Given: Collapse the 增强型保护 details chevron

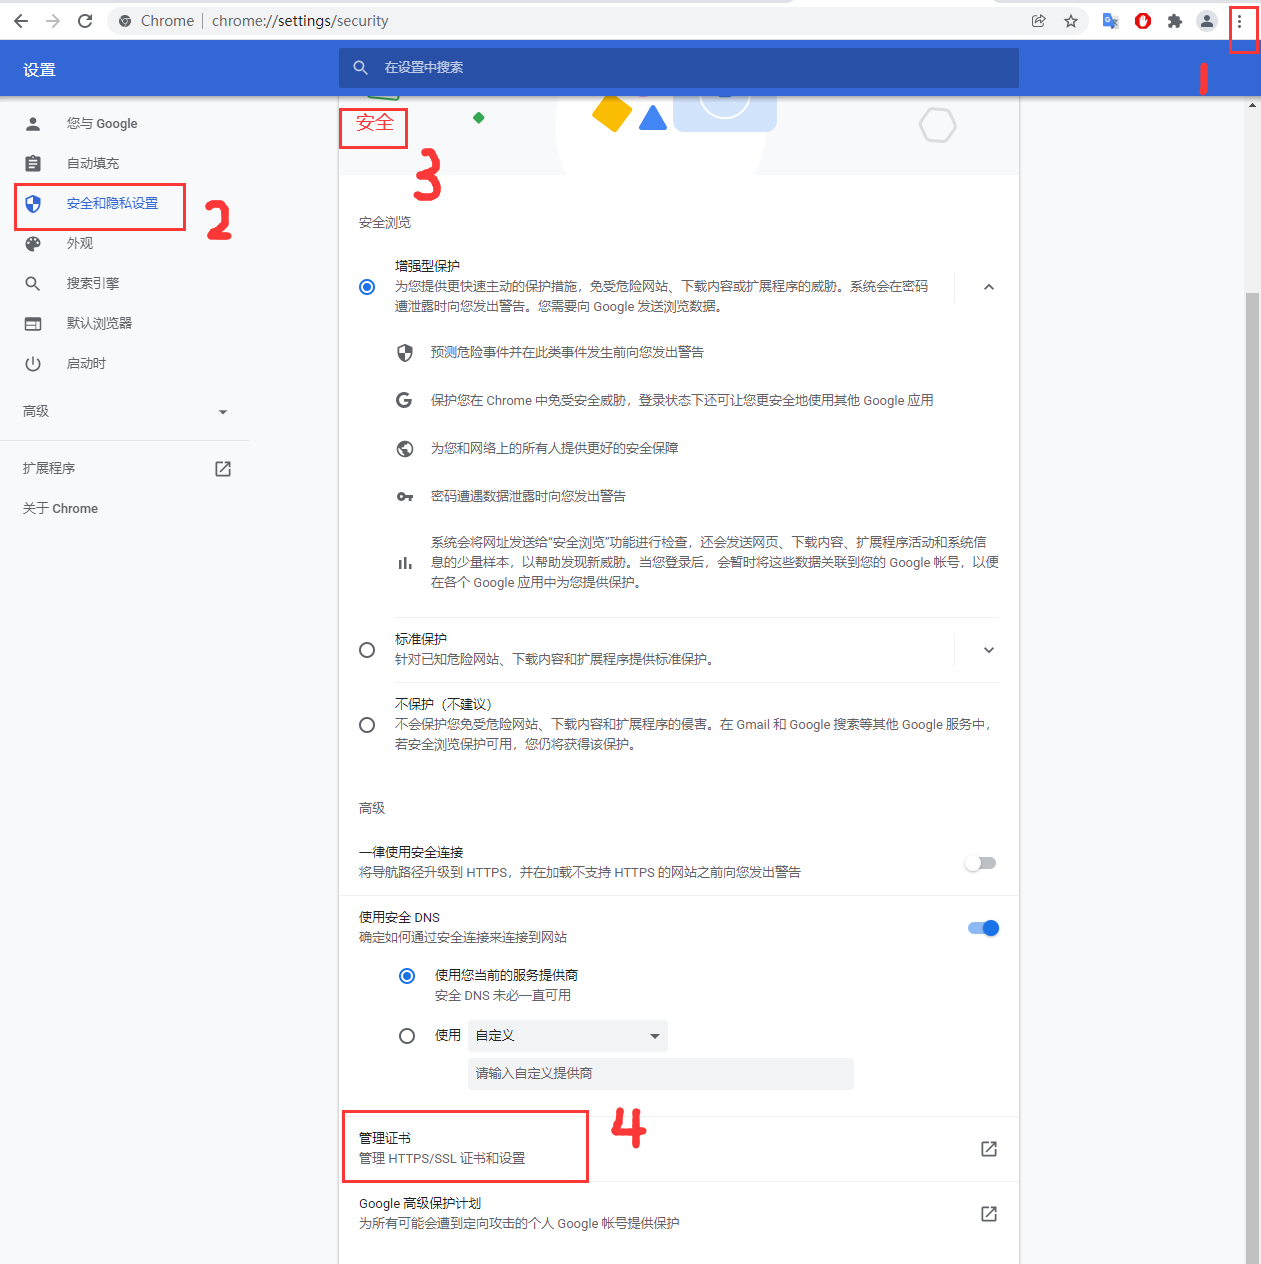Looking at the screenshot, I should [x=989, y=287].
